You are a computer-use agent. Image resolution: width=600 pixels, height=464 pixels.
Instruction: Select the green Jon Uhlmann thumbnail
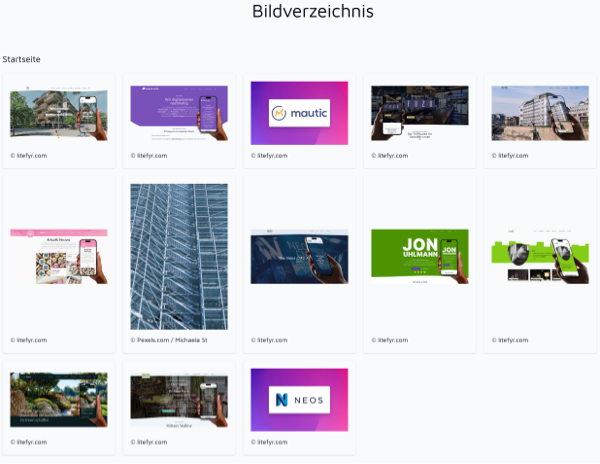[x=419, y=257]
